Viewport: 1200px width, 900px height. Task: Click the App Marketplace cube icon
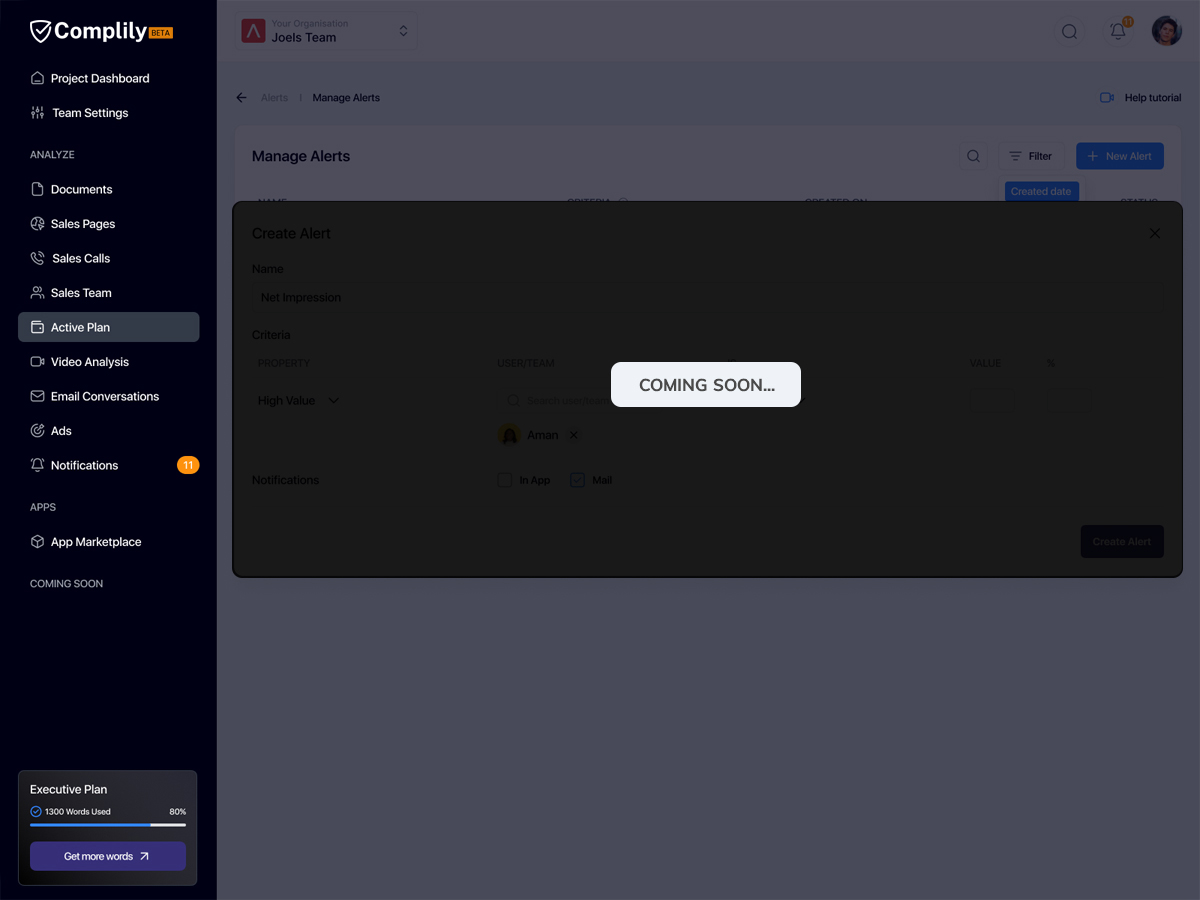[37, 542]
